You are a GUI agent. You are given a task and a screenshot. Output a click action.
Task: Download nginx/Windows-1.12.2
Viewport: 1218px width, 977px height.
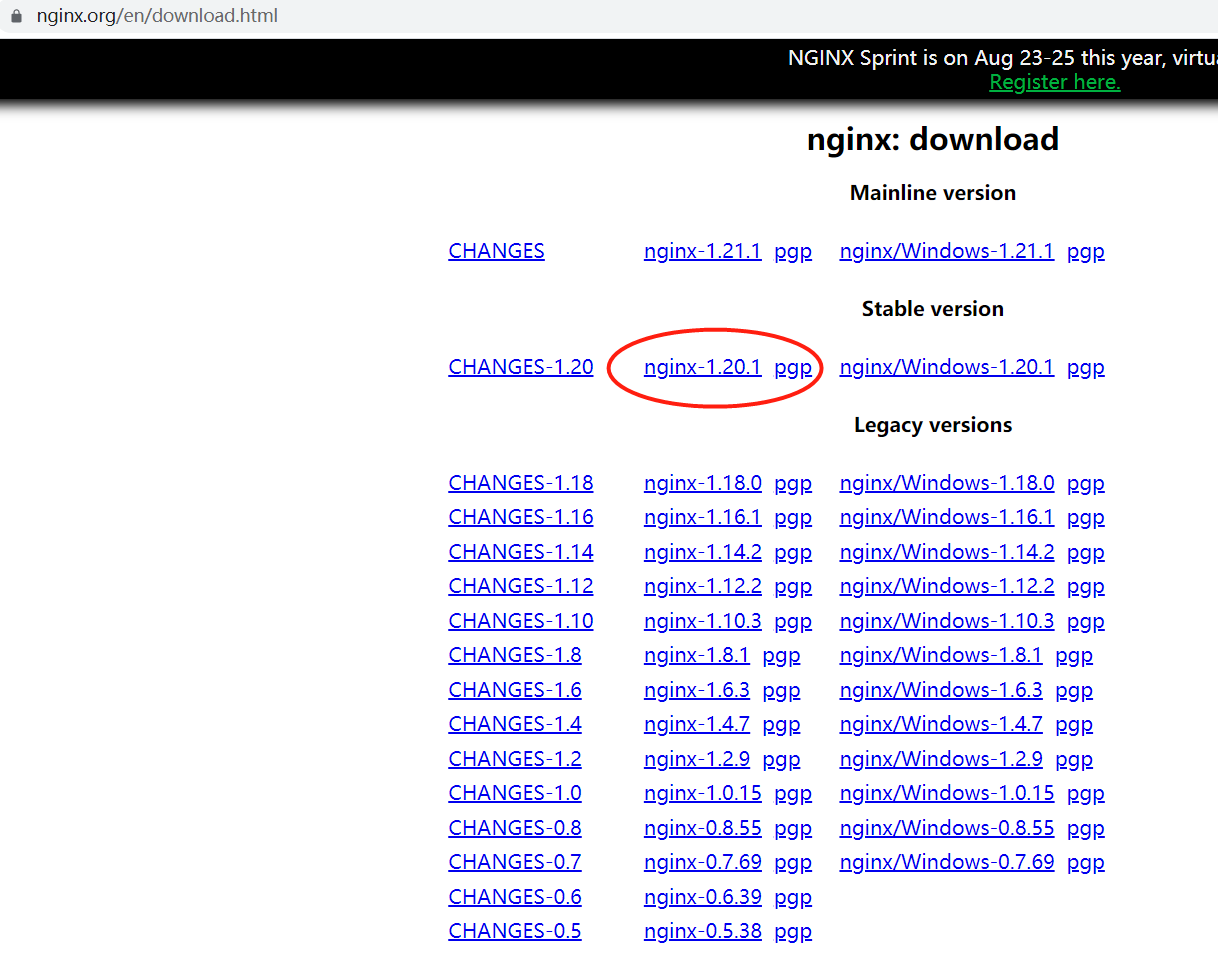pyautogui.click(x=947, y=586)
